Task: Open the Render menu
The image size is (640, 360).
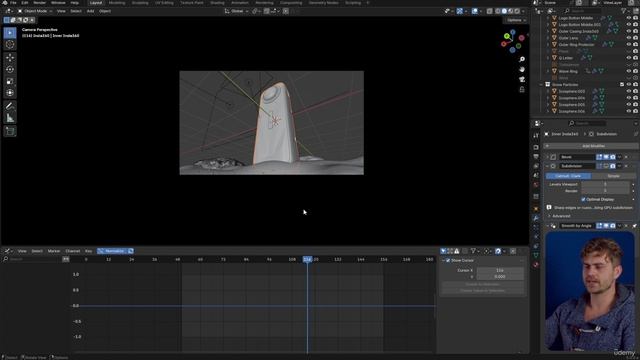Action: coord(40,3)
